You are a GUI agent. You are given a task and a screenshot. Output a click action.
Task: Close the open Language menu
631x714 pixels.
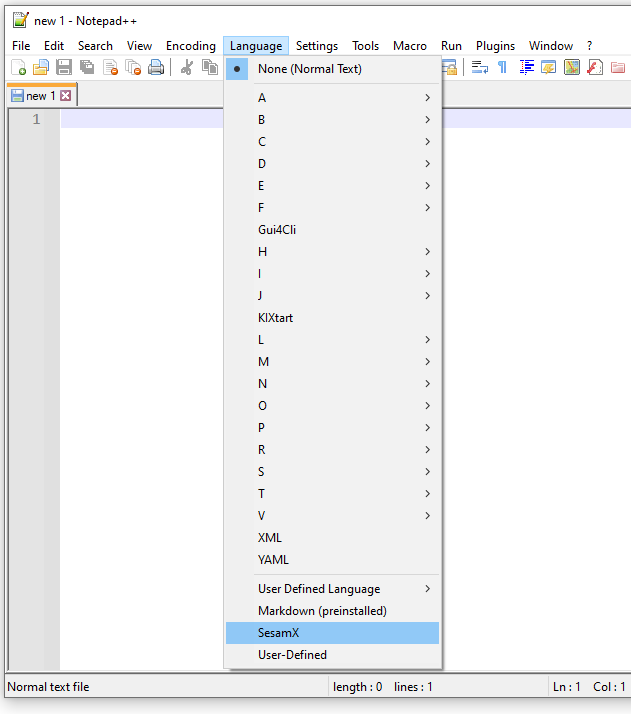coord(256,46)
